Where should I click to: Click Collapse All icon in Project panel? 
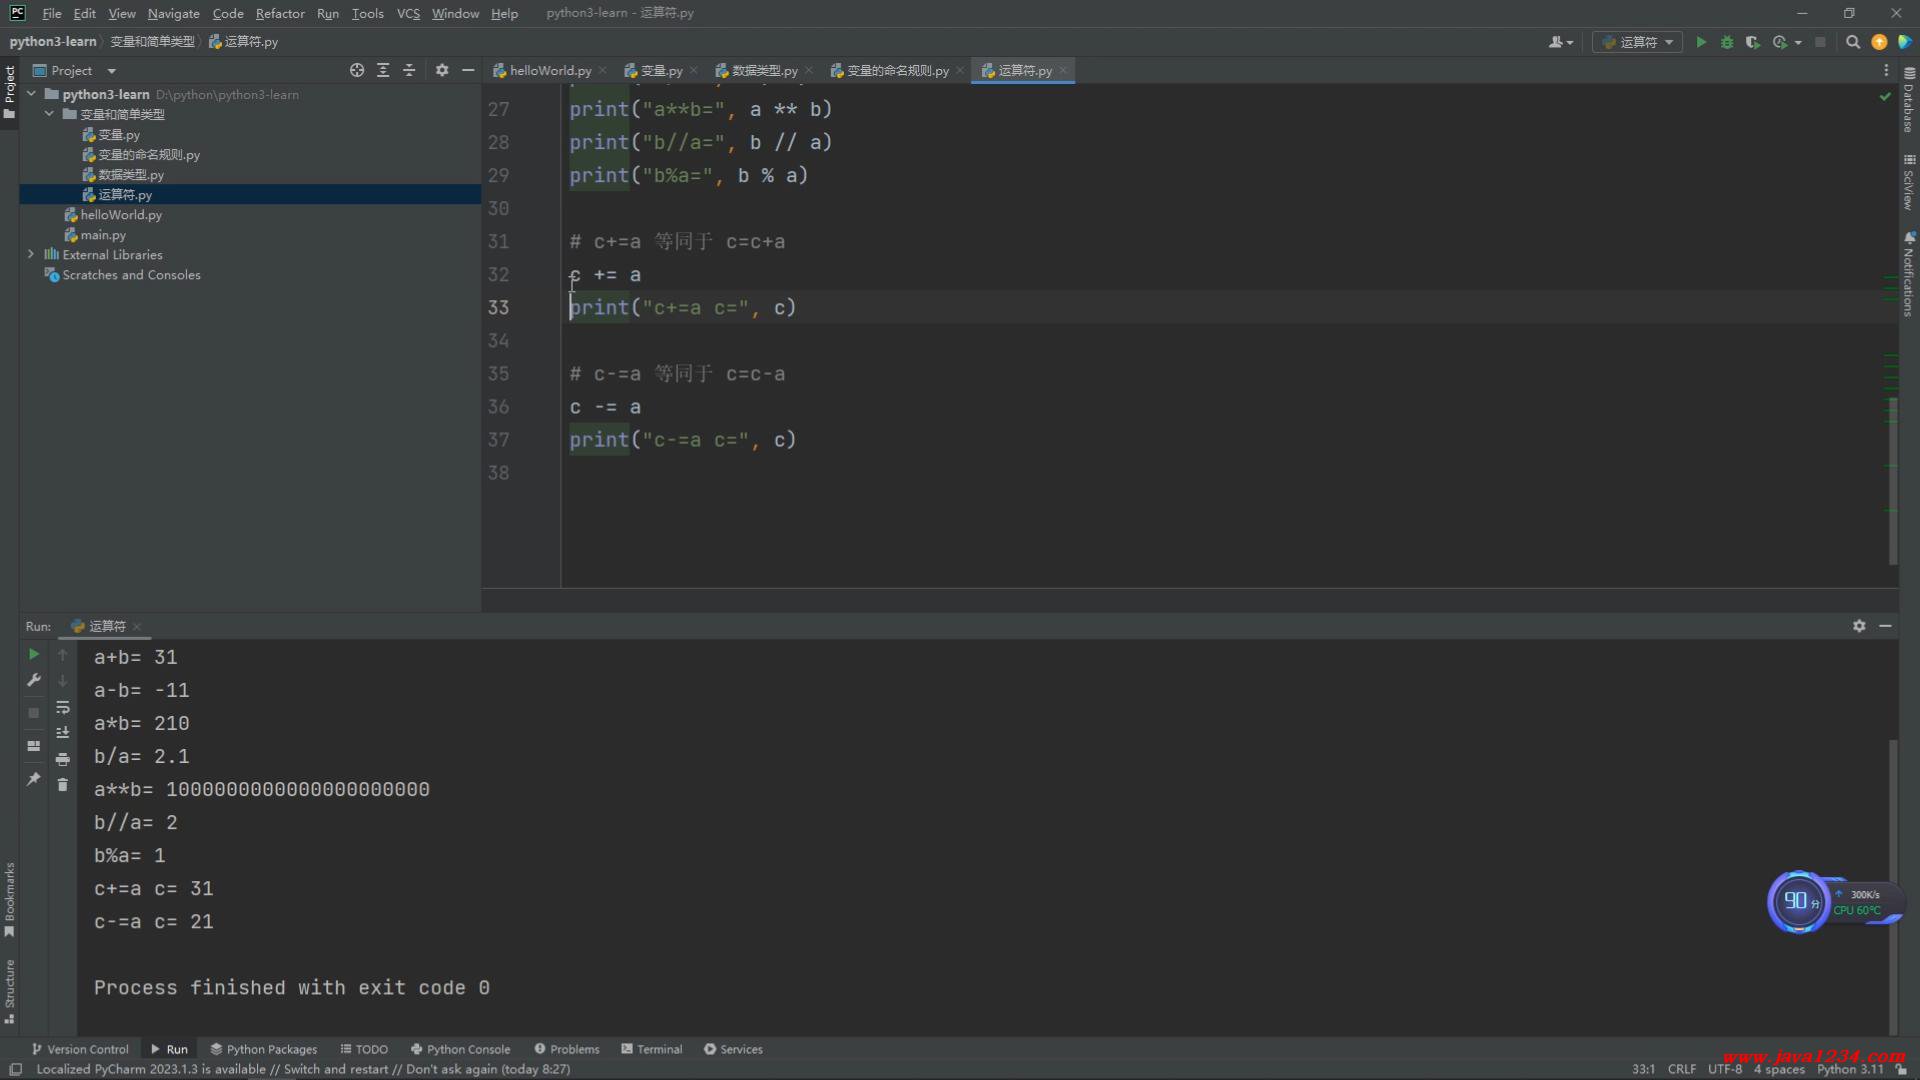click(x=409, y=70)
